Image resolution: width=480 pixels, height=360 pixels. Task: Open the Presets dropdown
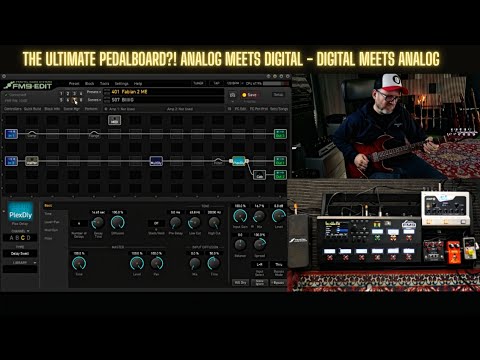(x=94, y=92)
